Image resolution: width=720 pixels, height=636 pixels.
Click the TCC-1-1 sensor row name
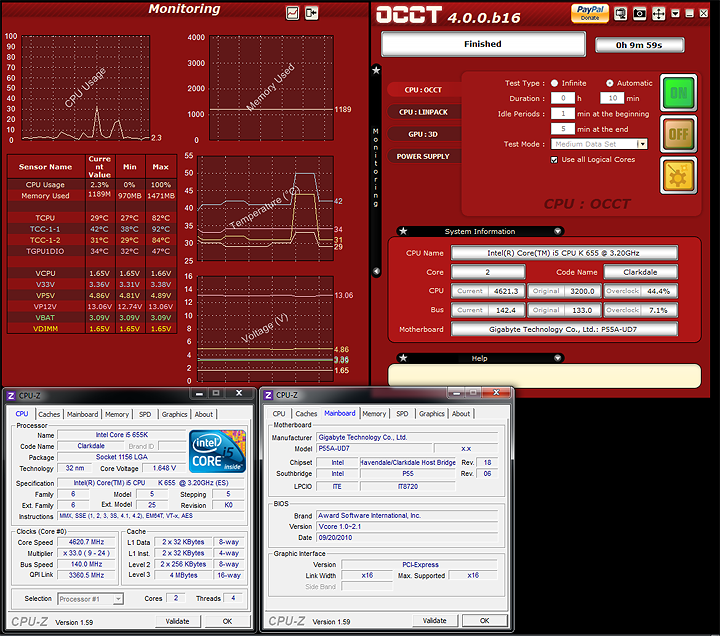[45, 229]
